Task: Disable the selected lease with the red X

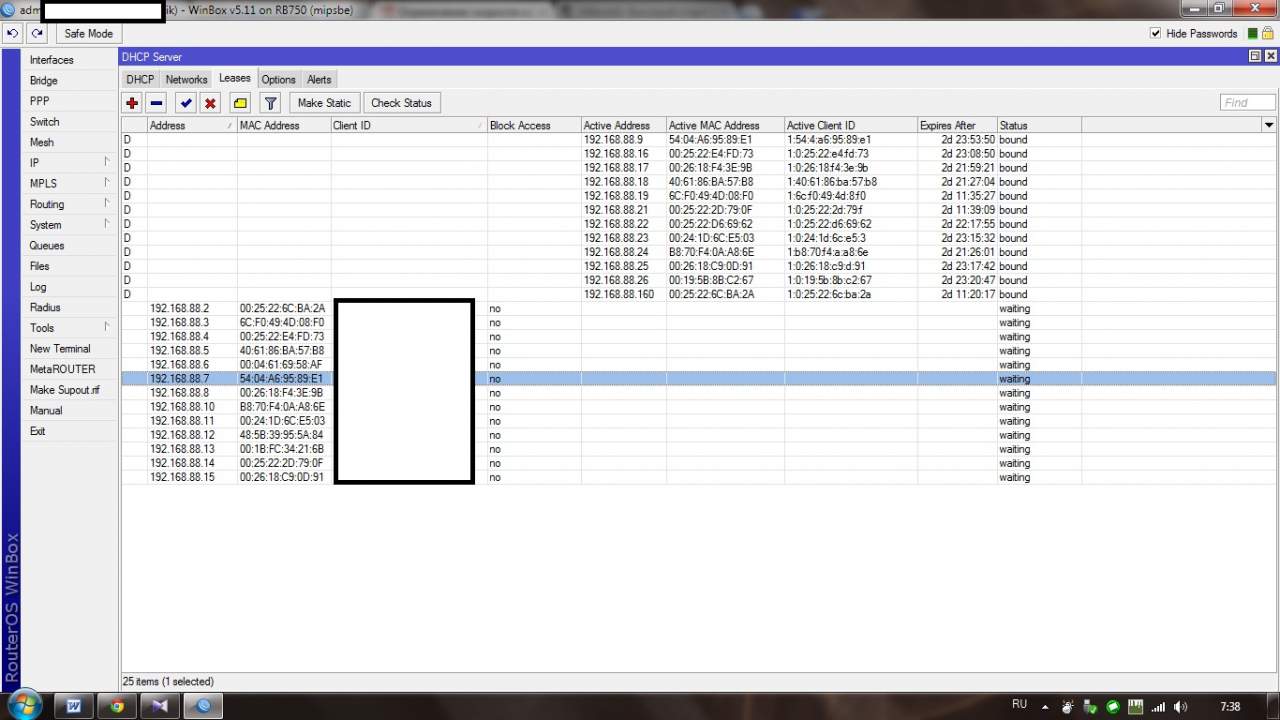Action: 210,103
